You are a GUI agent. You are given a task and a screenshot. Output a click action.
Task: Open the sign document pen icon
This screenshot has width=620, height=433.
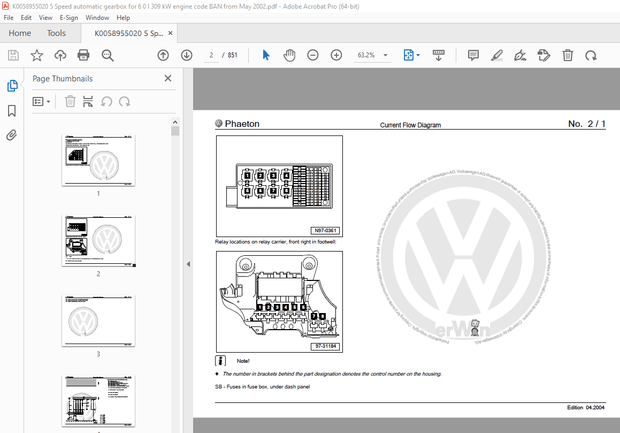tap(520, 55)
